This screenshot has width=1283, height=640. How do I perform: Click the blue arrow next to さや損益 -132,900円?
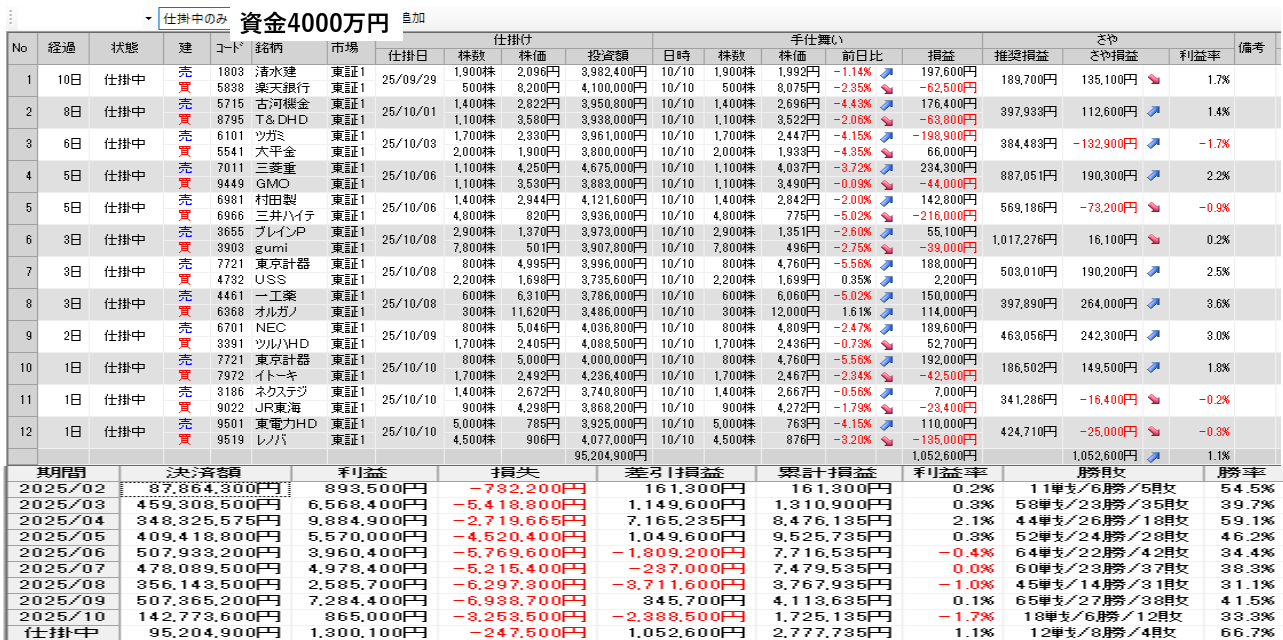pos(1154,144)
